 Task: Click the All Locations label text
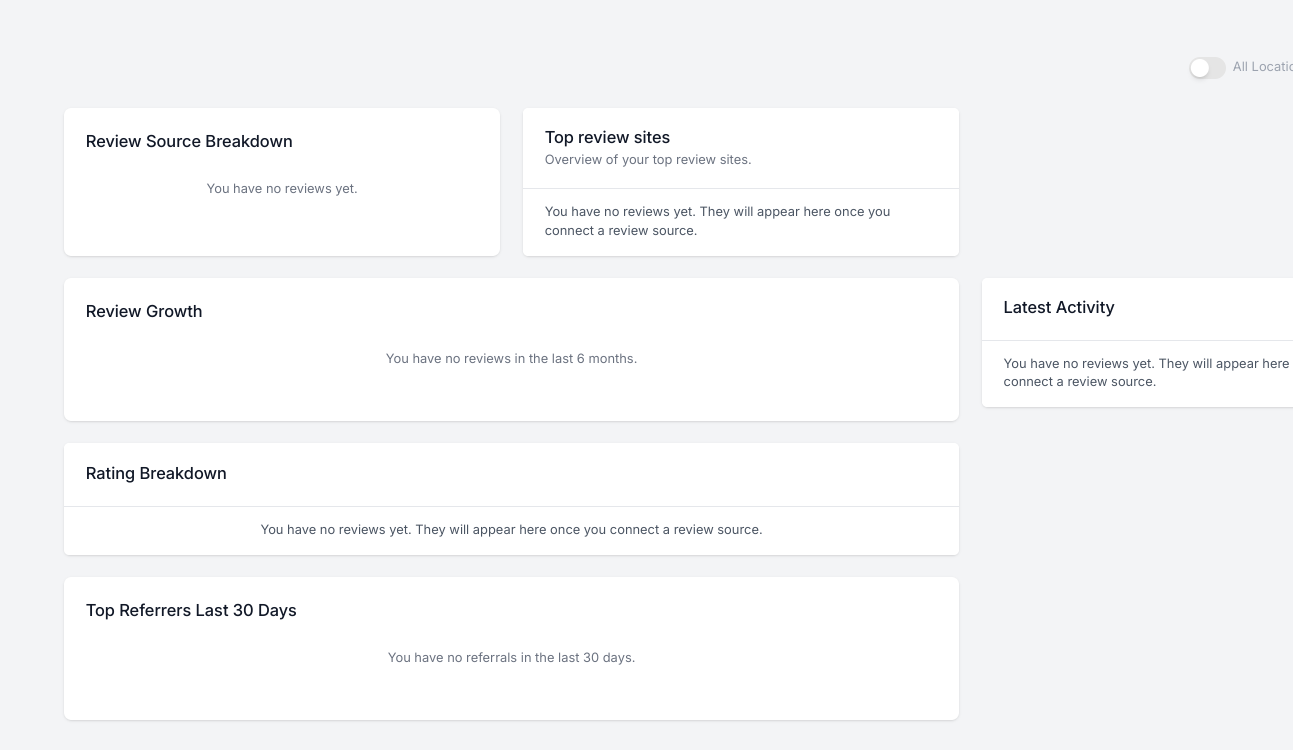[x=1262, y=67]
